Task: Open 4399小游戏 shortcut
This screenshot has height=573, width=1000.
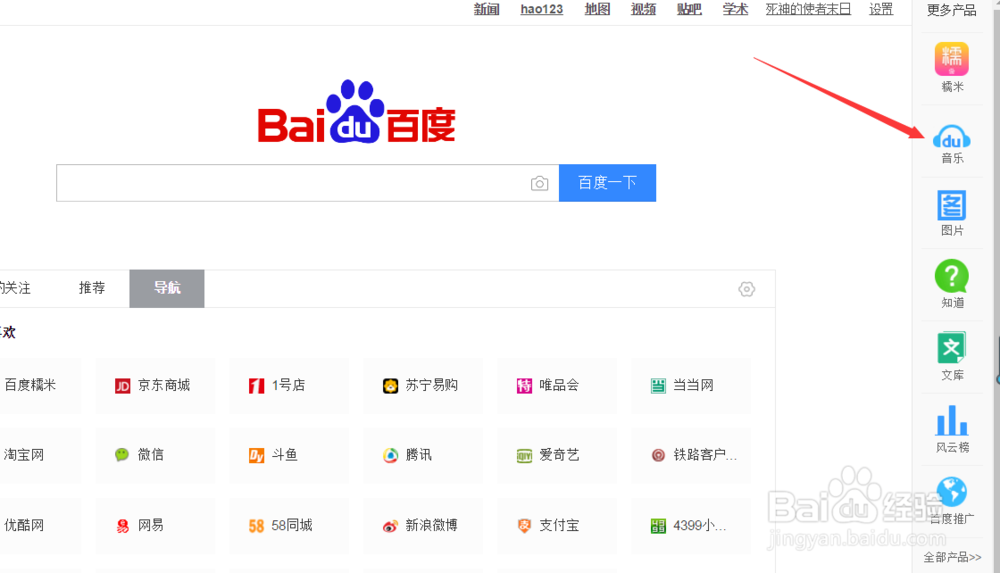Action: (x=691, y=526)
